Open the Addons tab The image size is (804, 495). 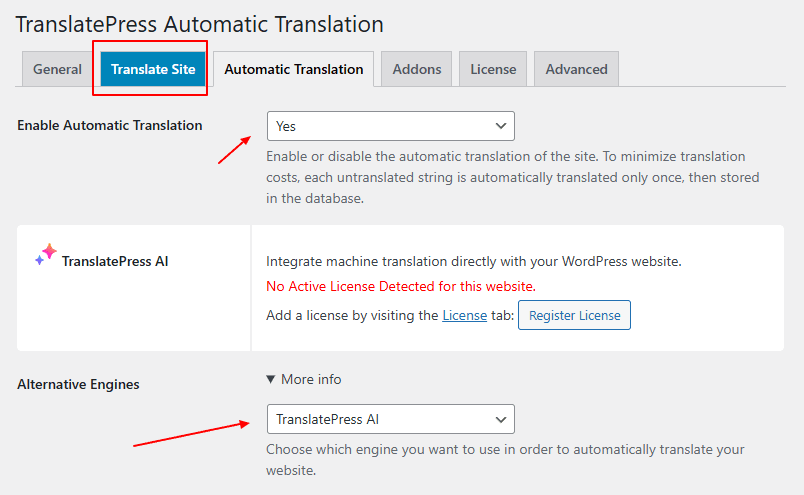point(416,69)
